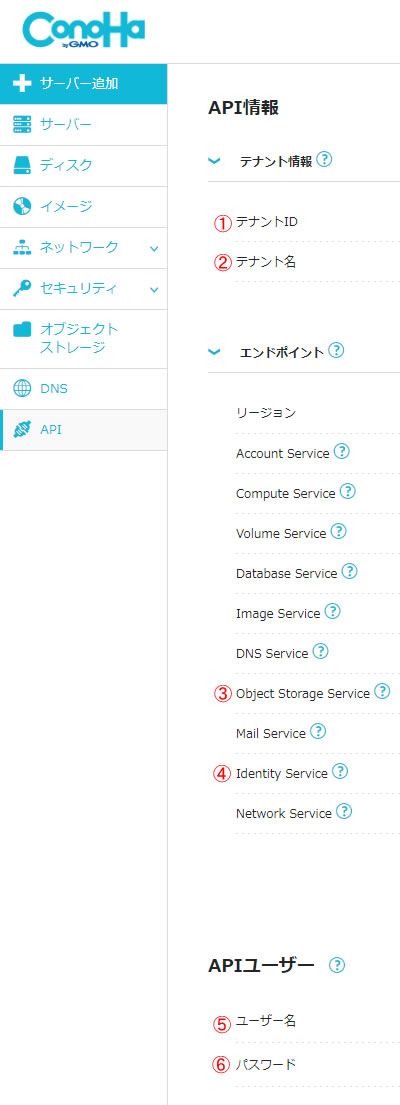Viewport: 400px width, 1105px height.
Task: Expand the セキュリティ sidebar submenu
Action: click(154, 290)
